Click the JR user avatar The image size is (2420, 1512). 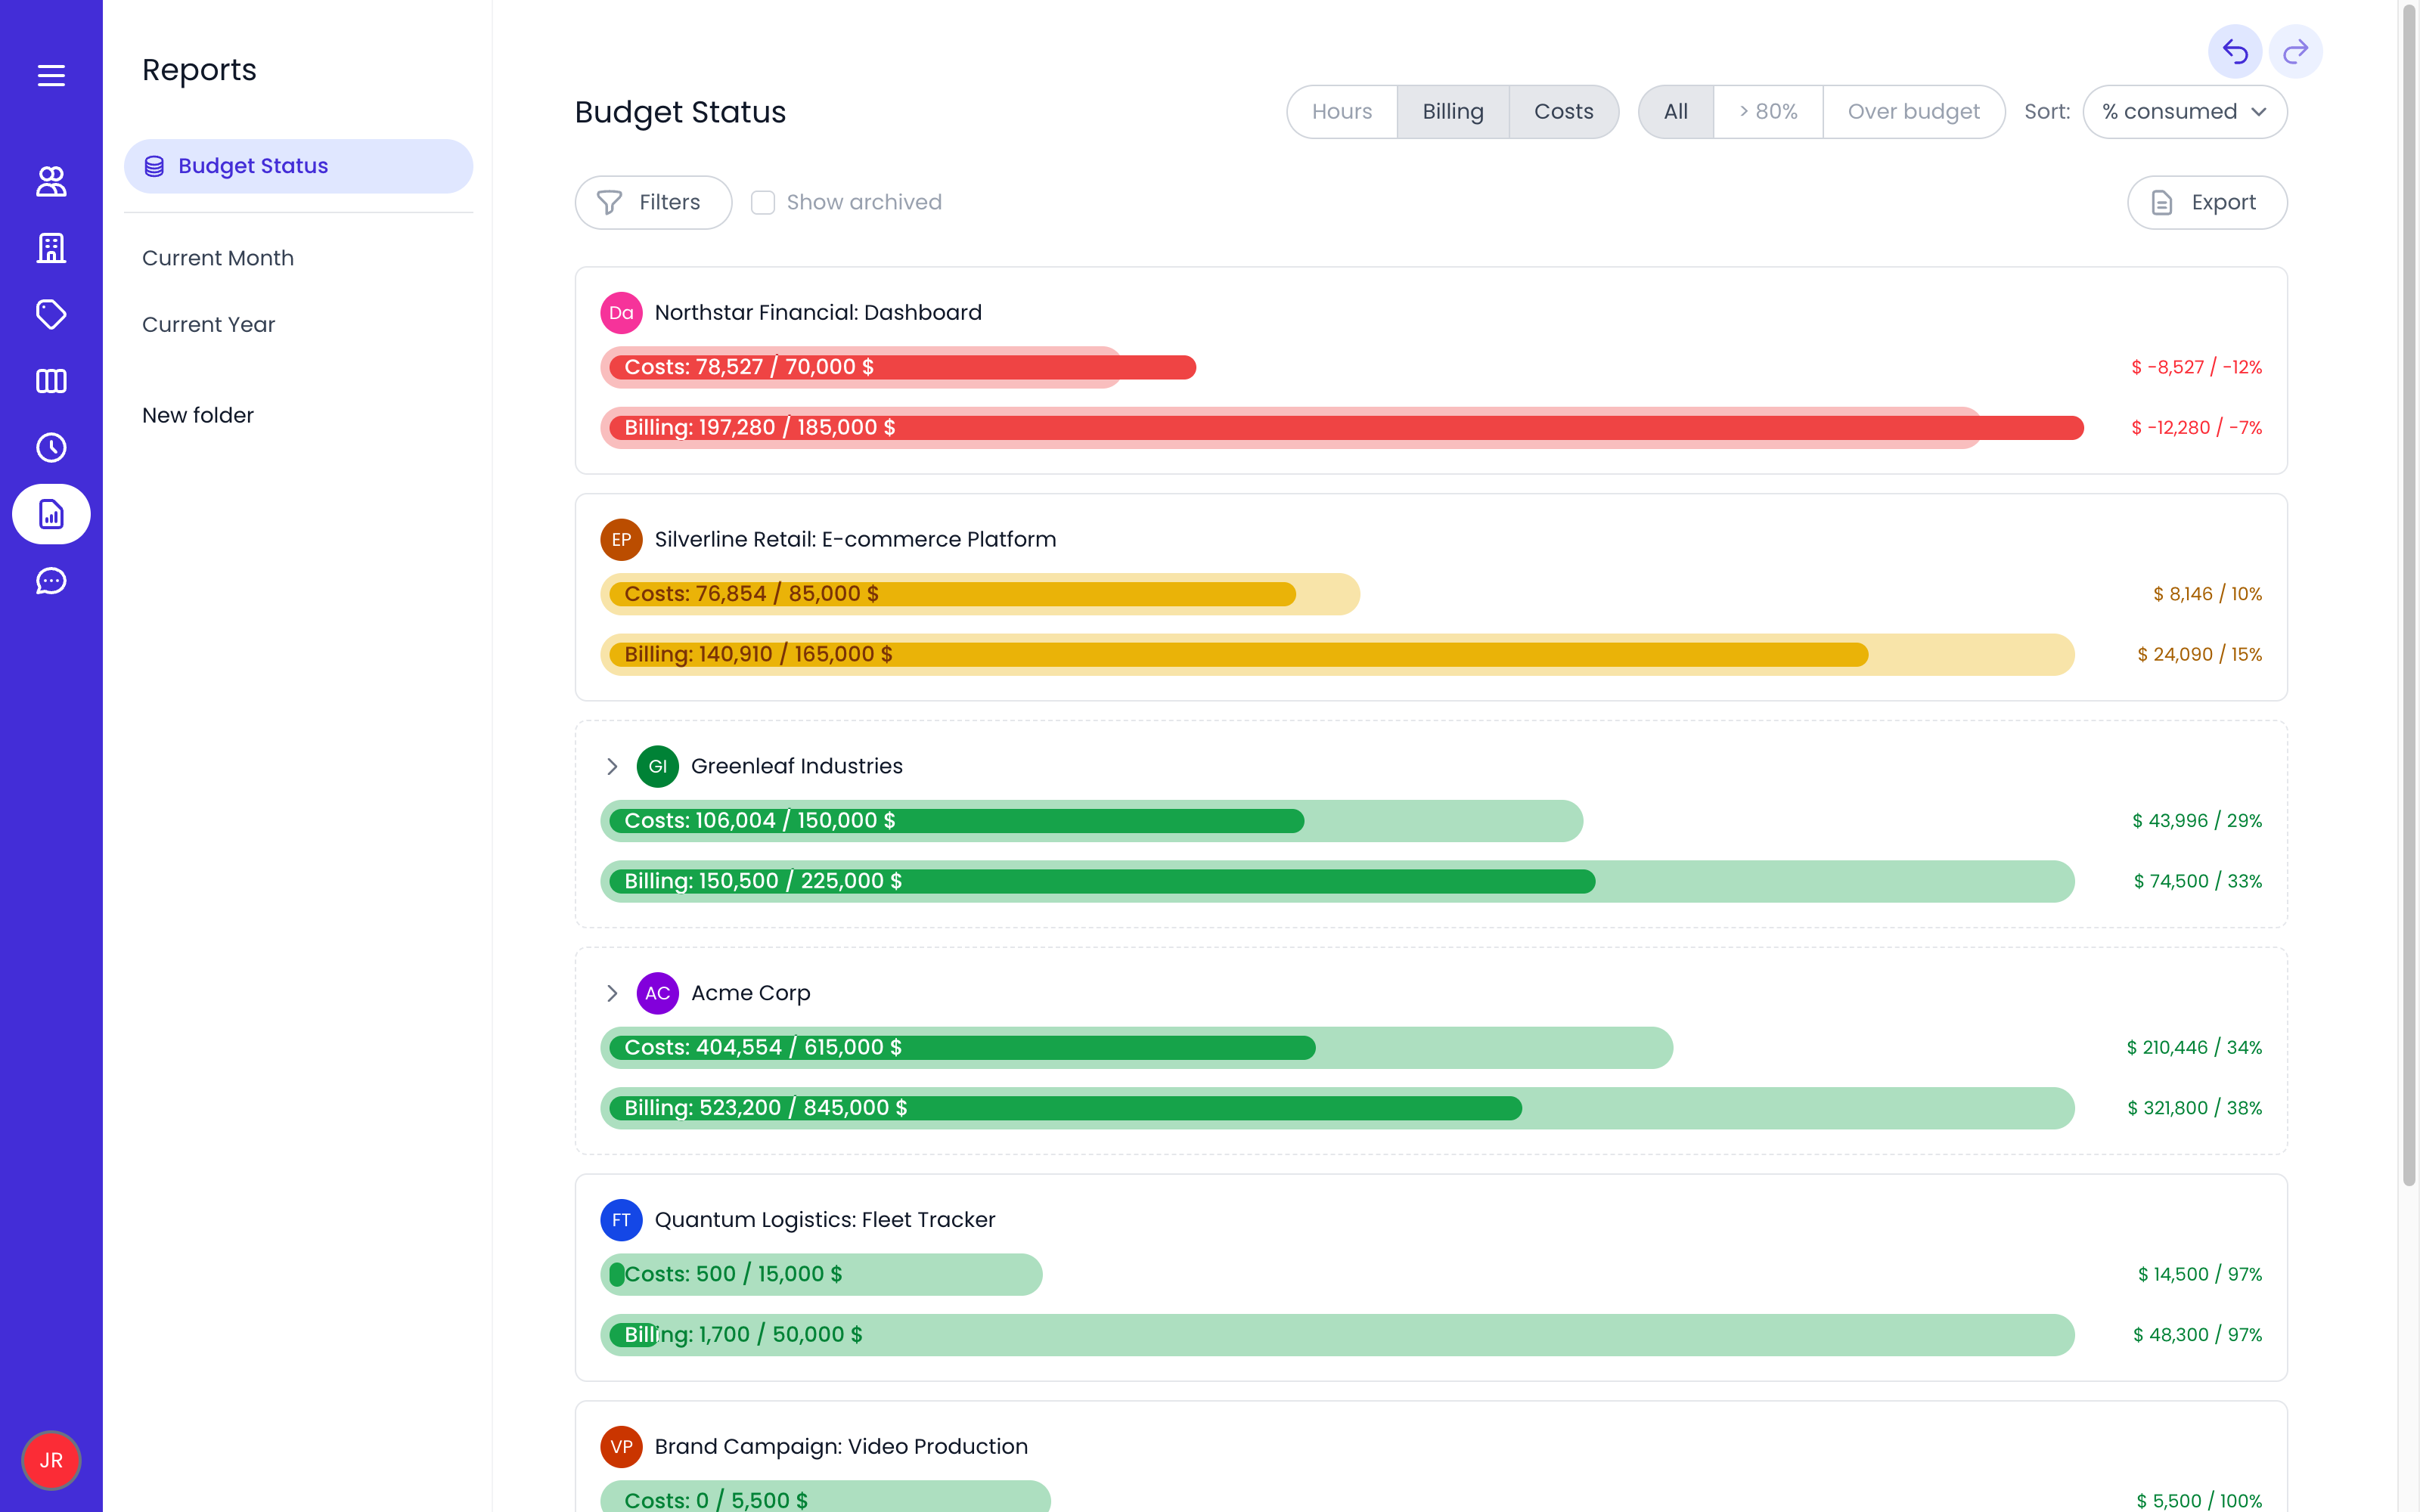click(51, 1460)
